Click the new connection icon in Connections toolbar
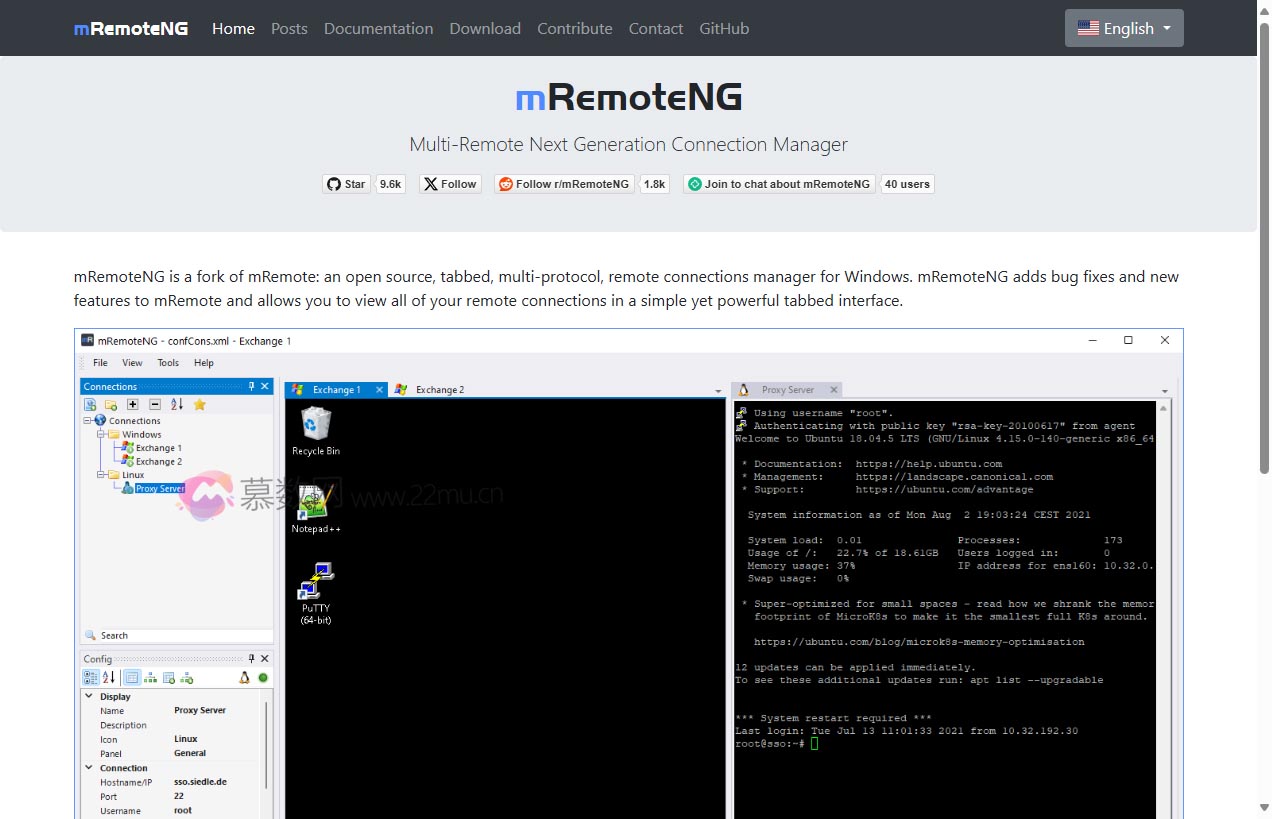Image resolution: width=1272 pixels, height=819 pixels. (x=90, y=404)
